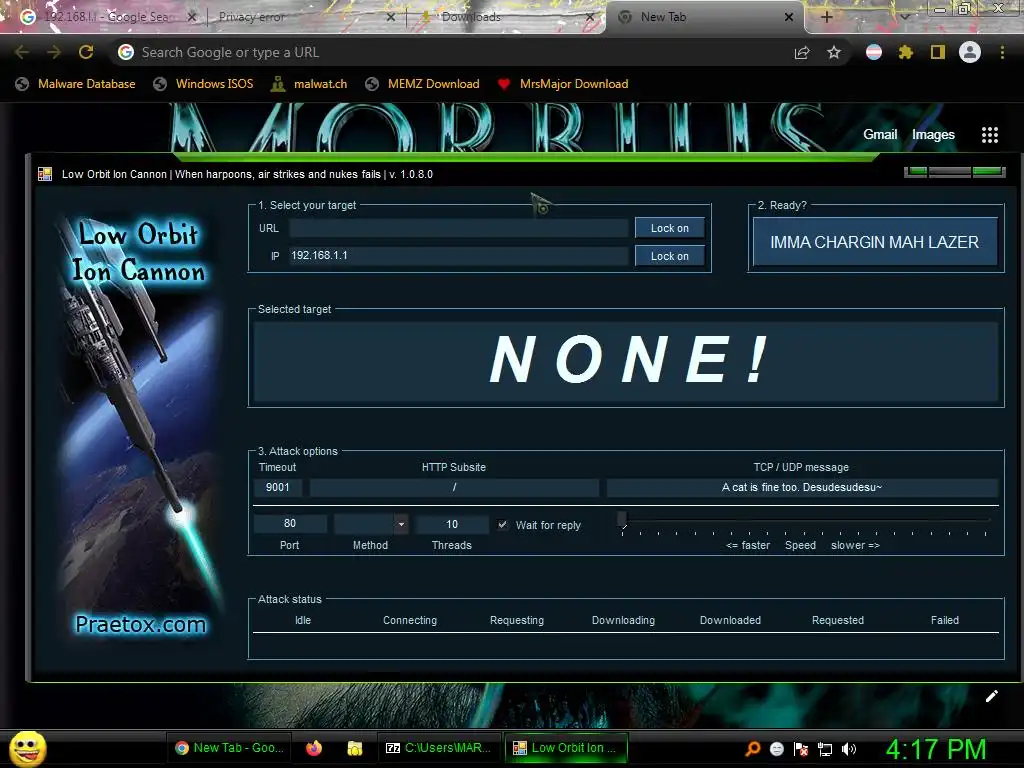Click the Timeout field showing 9001
The height and width of the screenshot is (768, 1024).
coord(278,487)
